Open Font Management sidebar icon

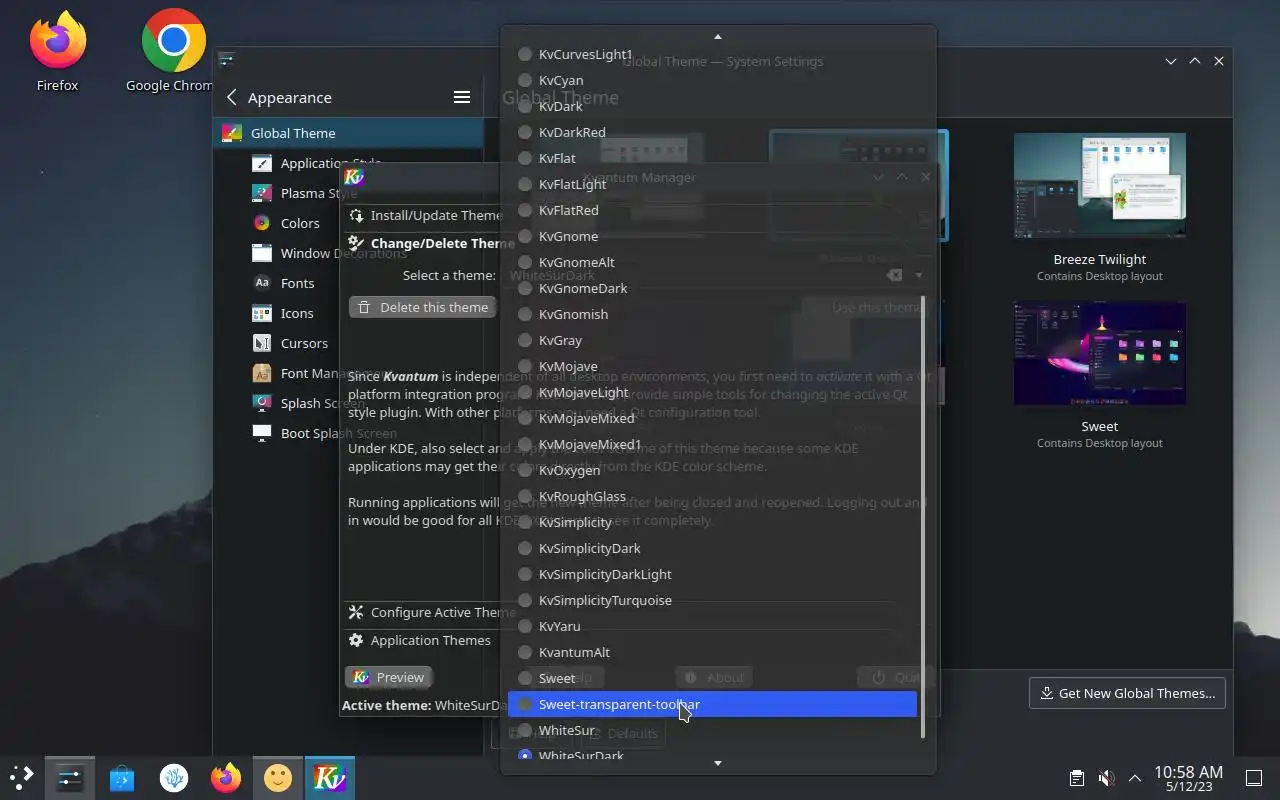pyautogui.click(x=262, y=373)
